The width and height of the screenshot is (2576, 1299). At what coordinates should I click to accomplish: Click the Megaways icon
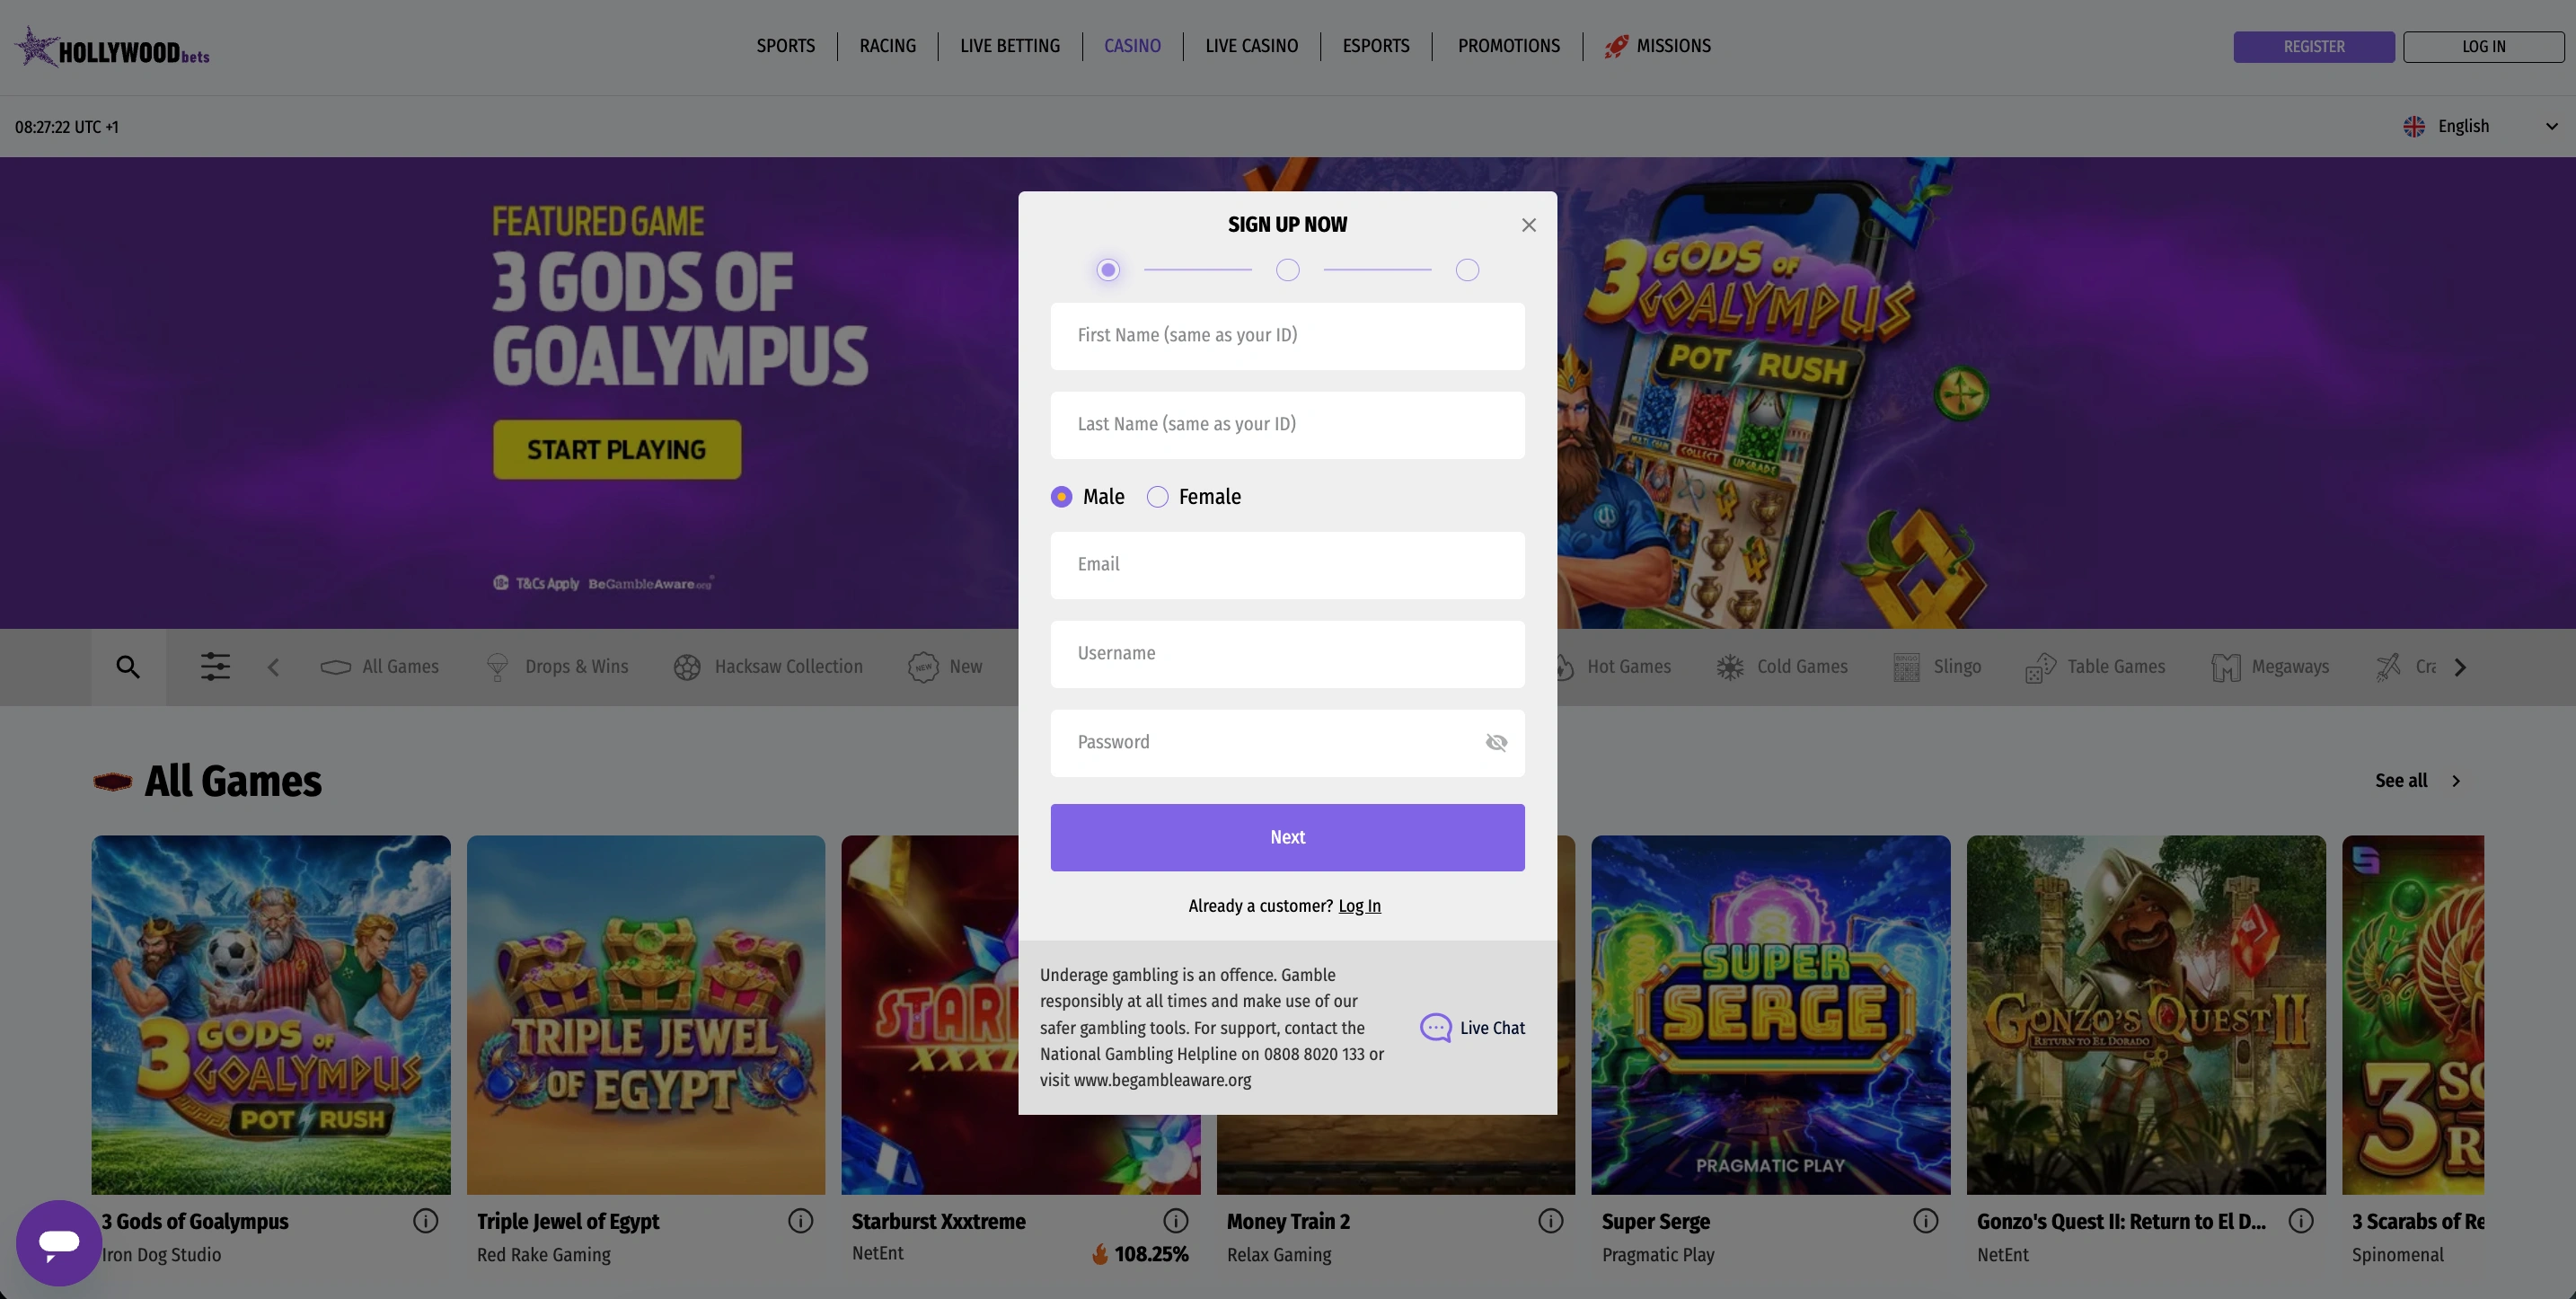(2226, 667)
